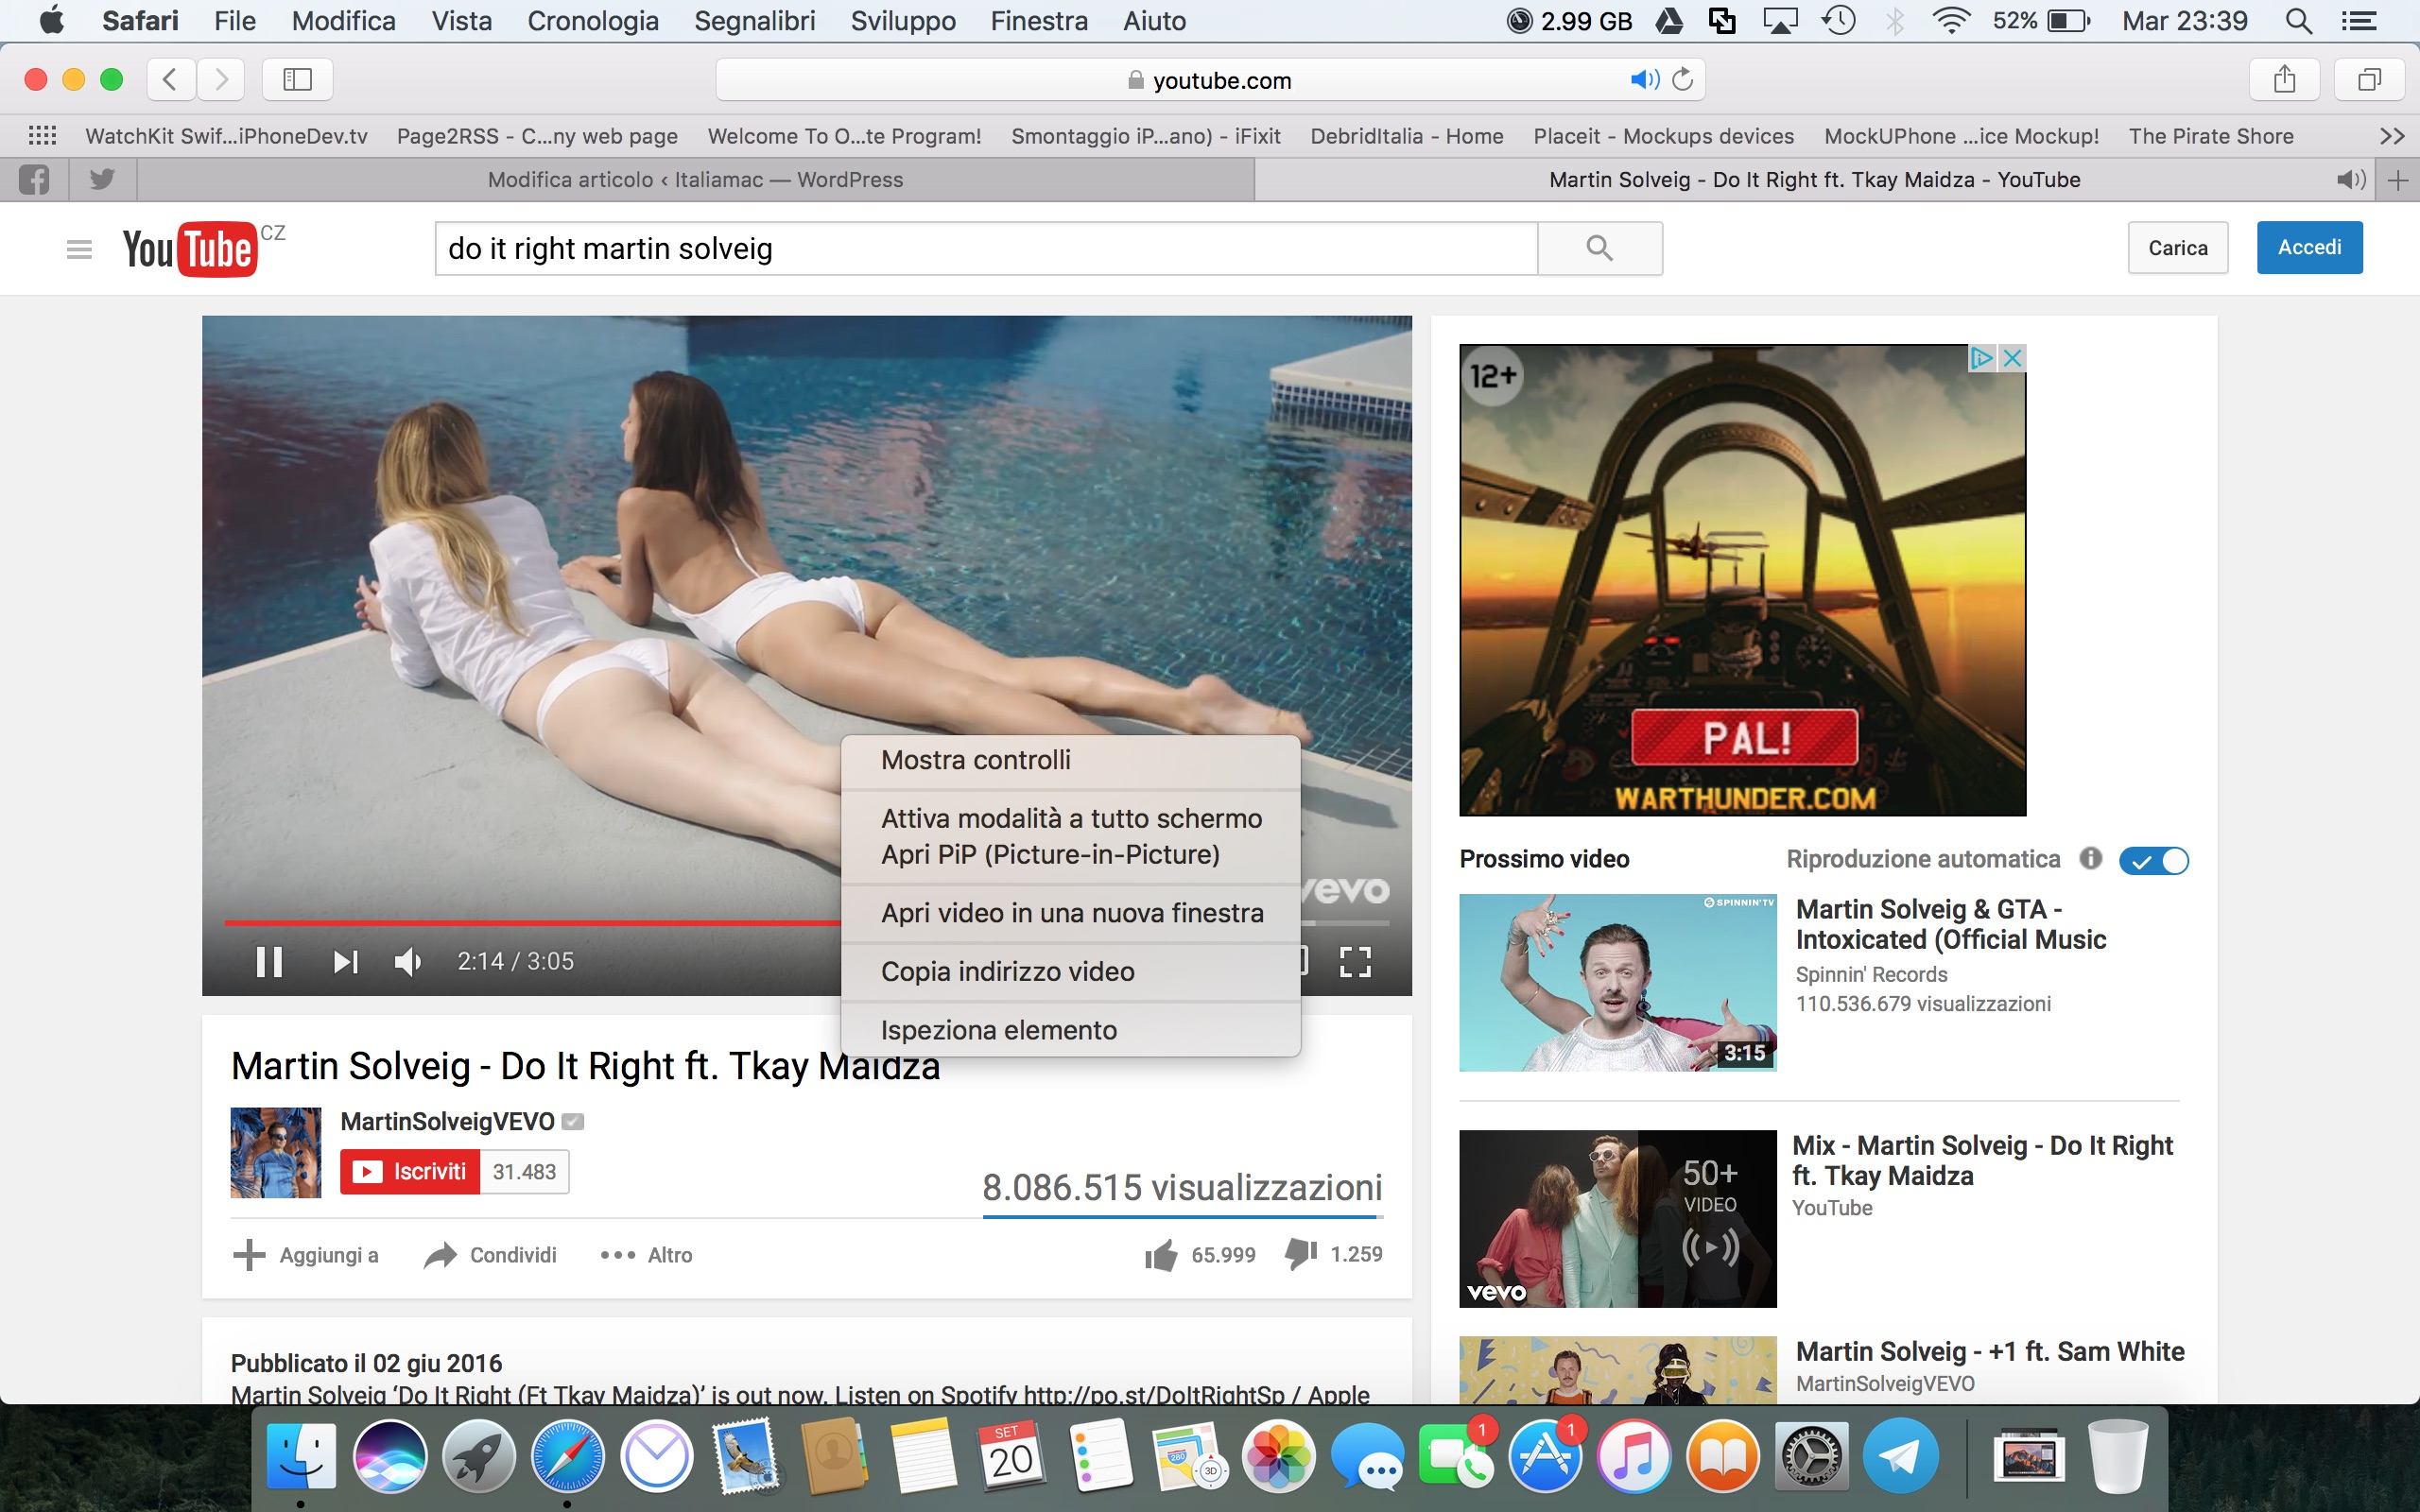Screen dimensions: 2420x1512
Task: Open The Pirate Shore bookmark
Action: click(x=2211, y=136)
